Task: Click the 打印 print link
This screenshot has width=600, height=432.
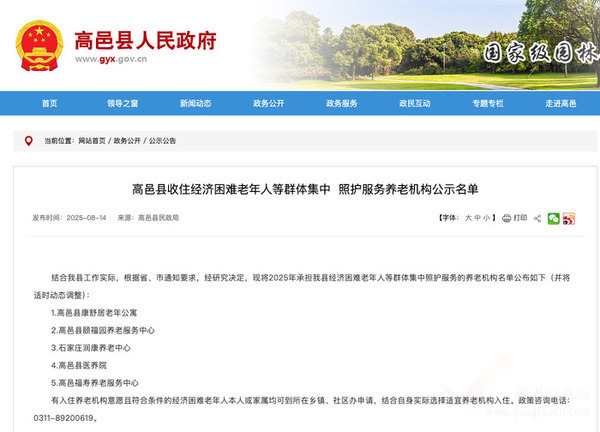Action: (520, 218)
